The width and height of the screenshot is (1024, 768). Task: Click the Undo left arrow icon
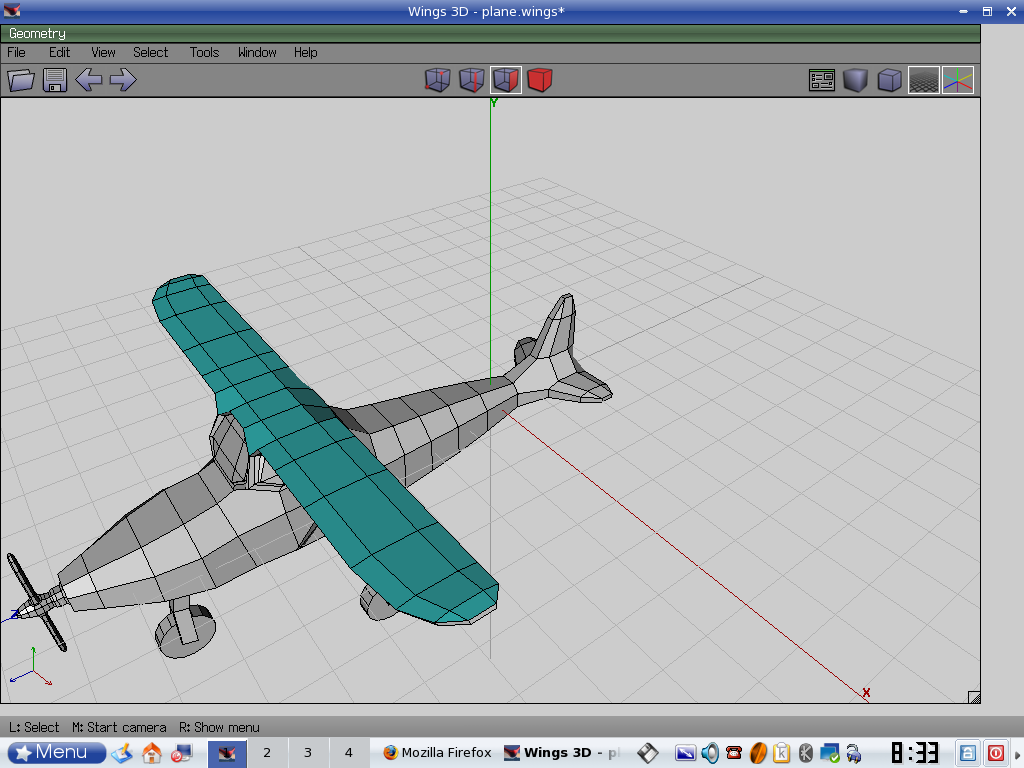[x=89, y=80]
